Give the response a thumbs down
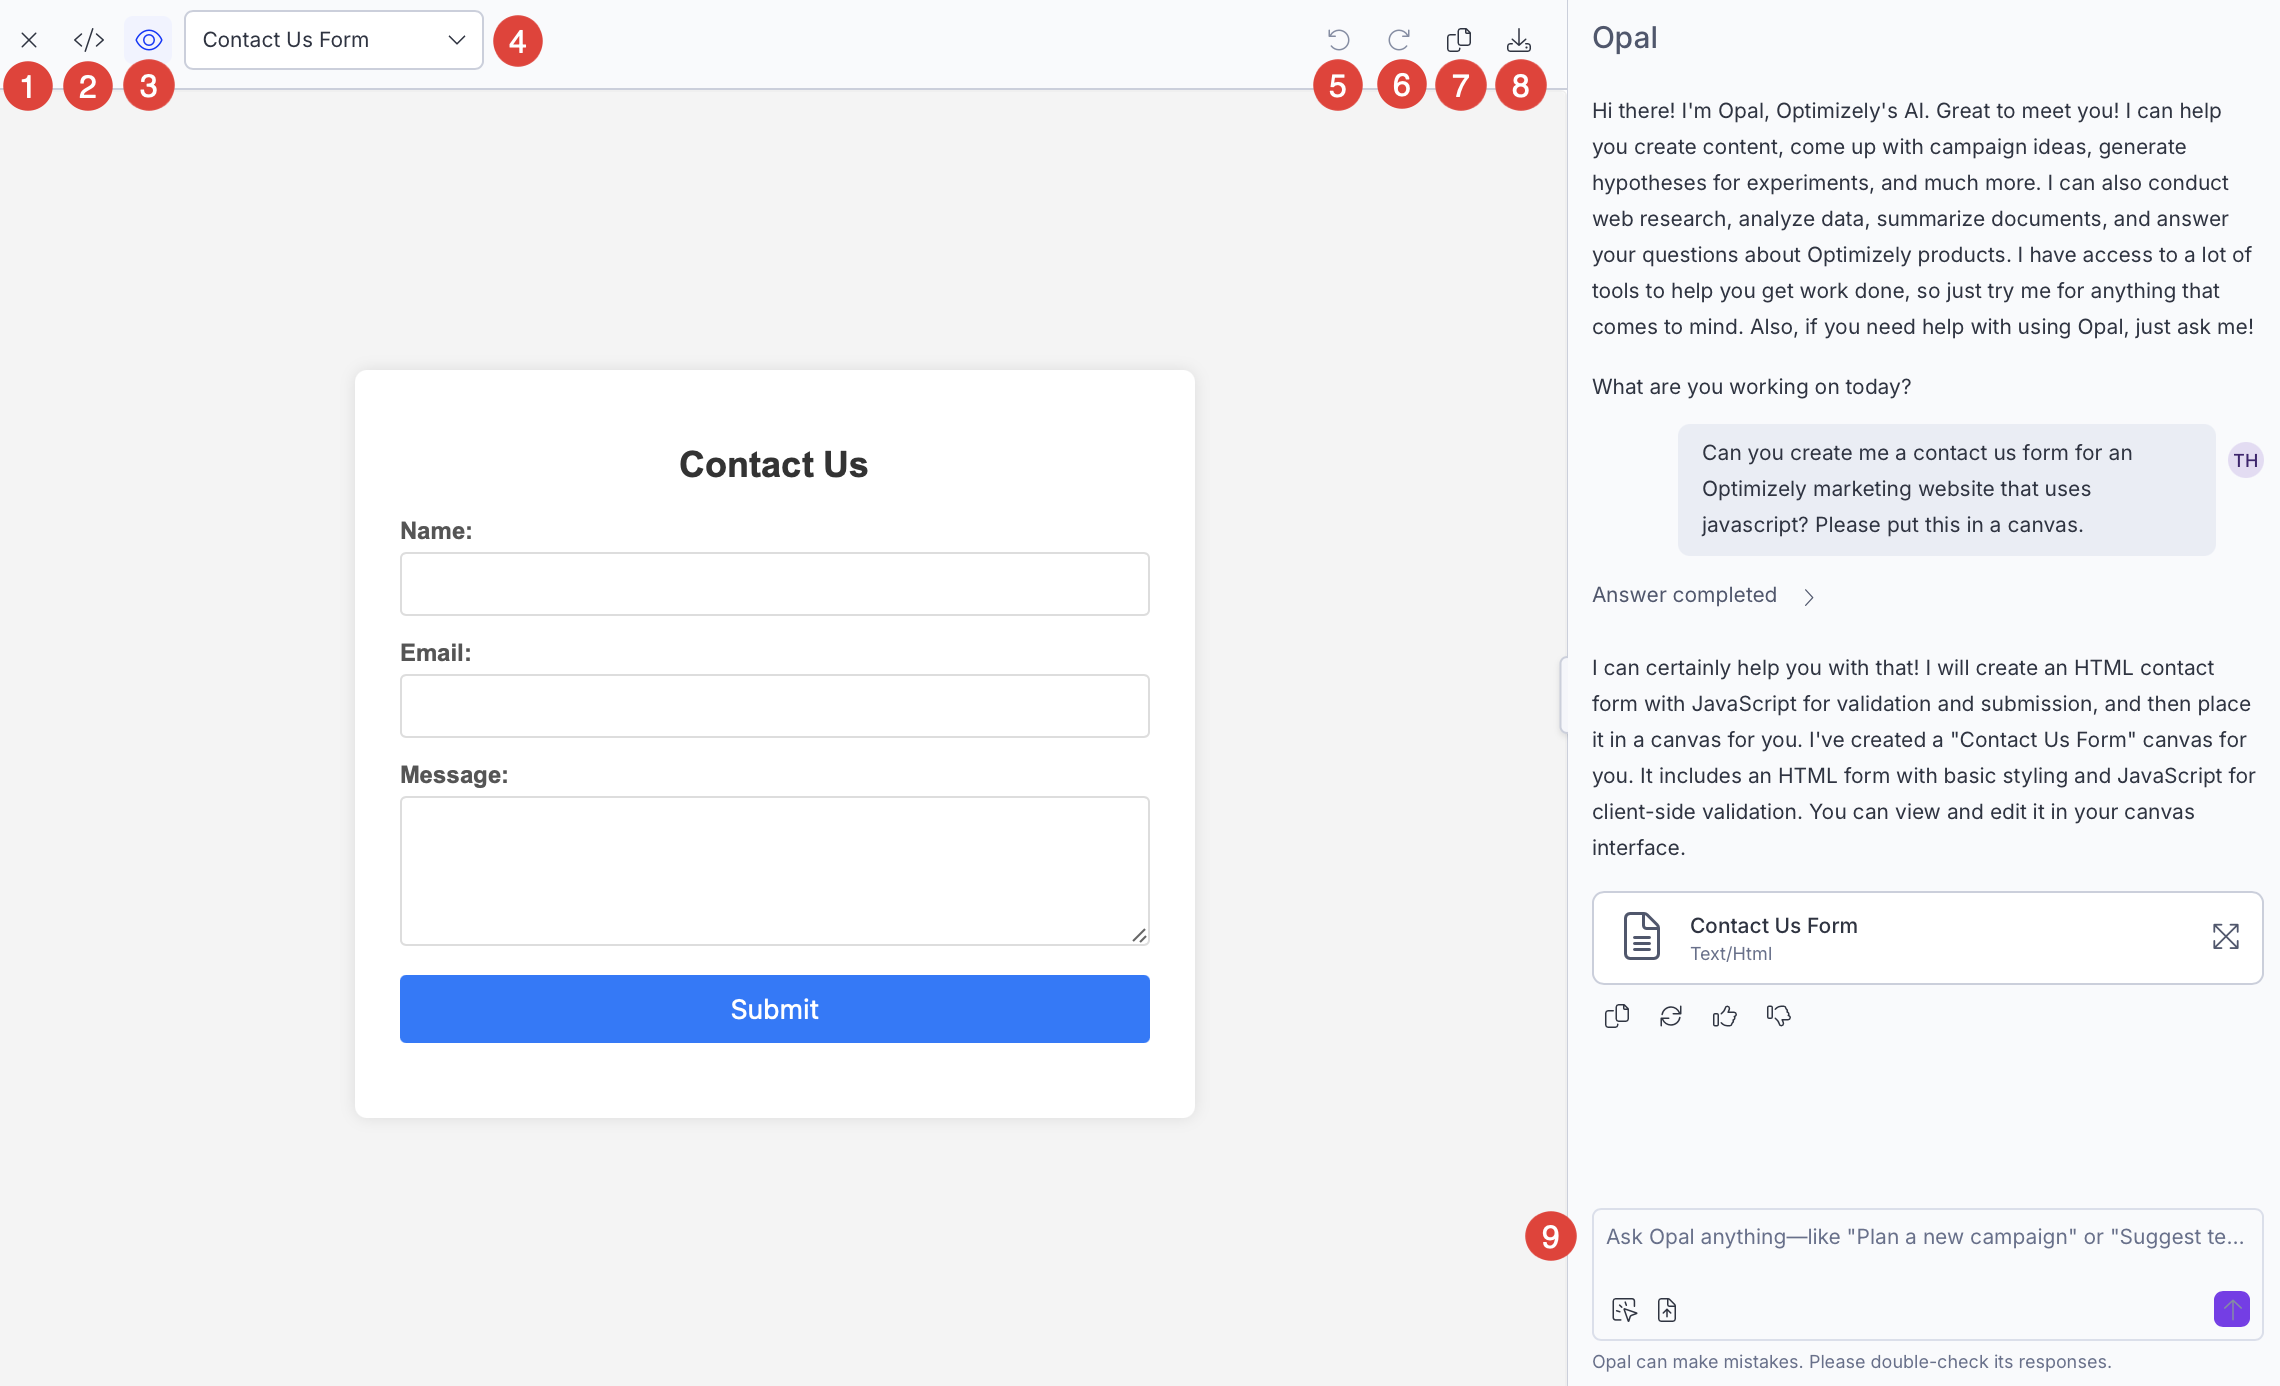This screenshot has height=1386, width=2280. tap(1779, 1016)
